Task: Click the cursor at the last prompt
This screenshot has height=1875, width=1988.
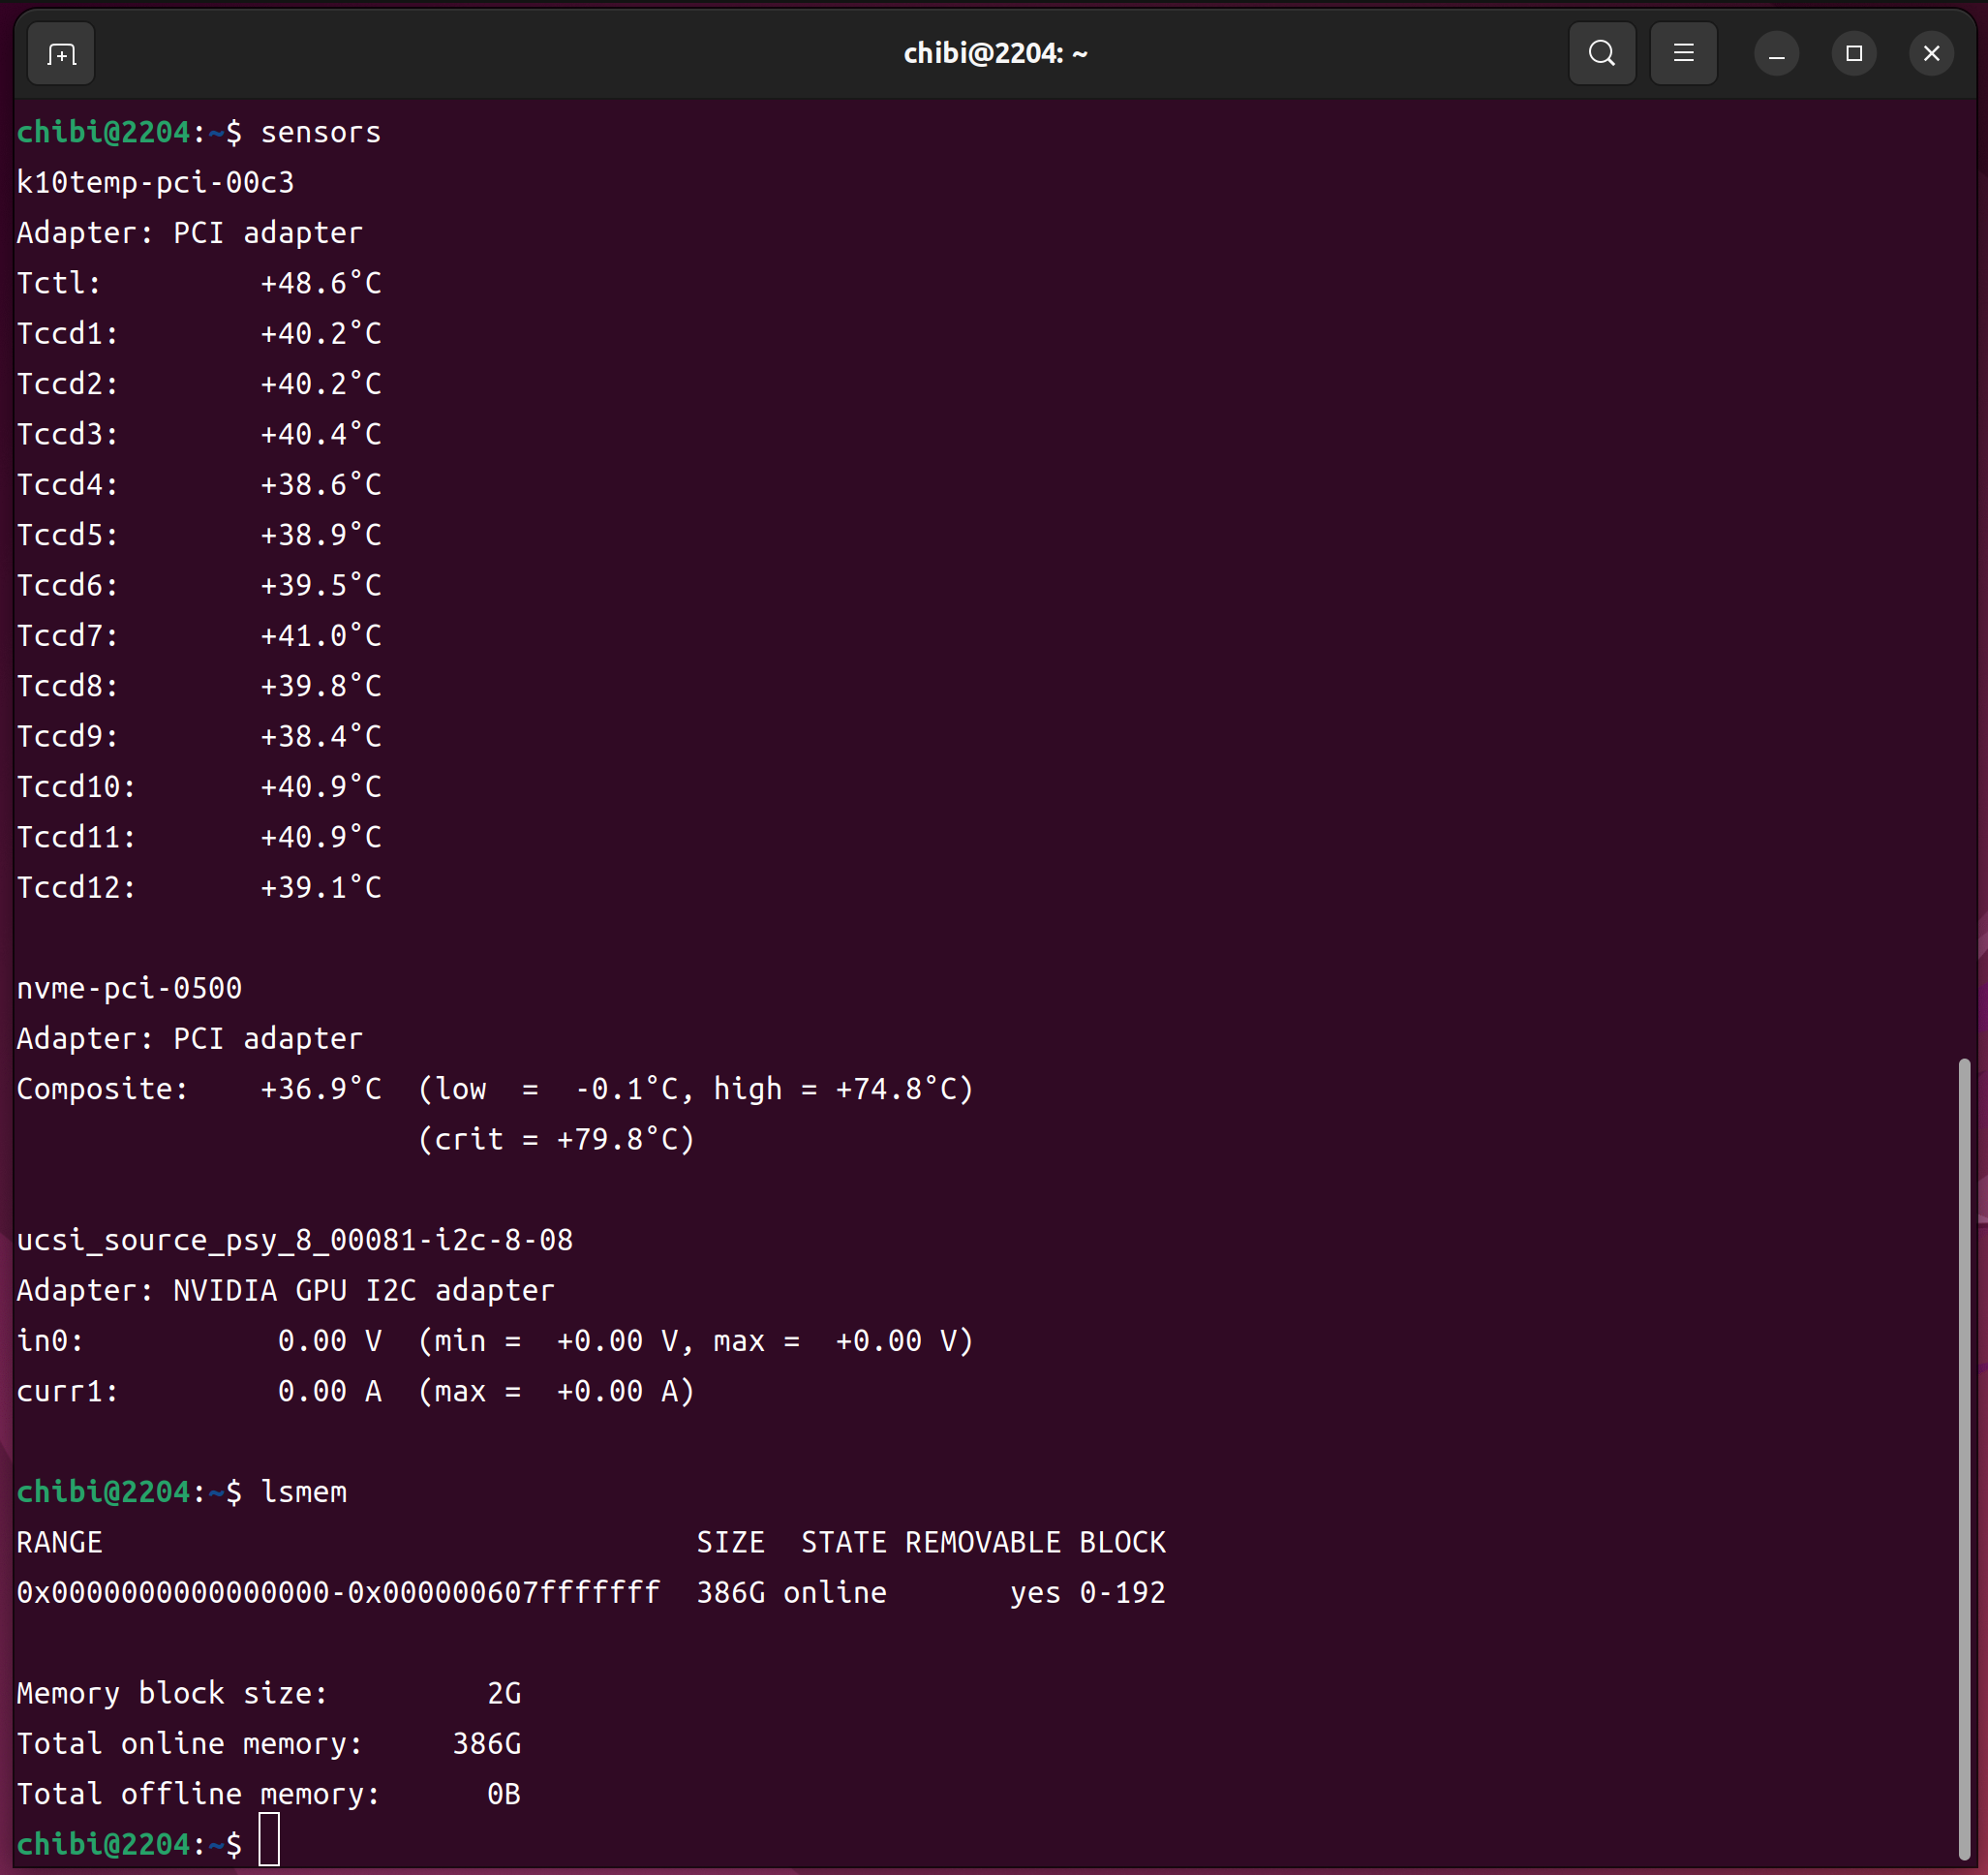Action: coord(269,1842)
